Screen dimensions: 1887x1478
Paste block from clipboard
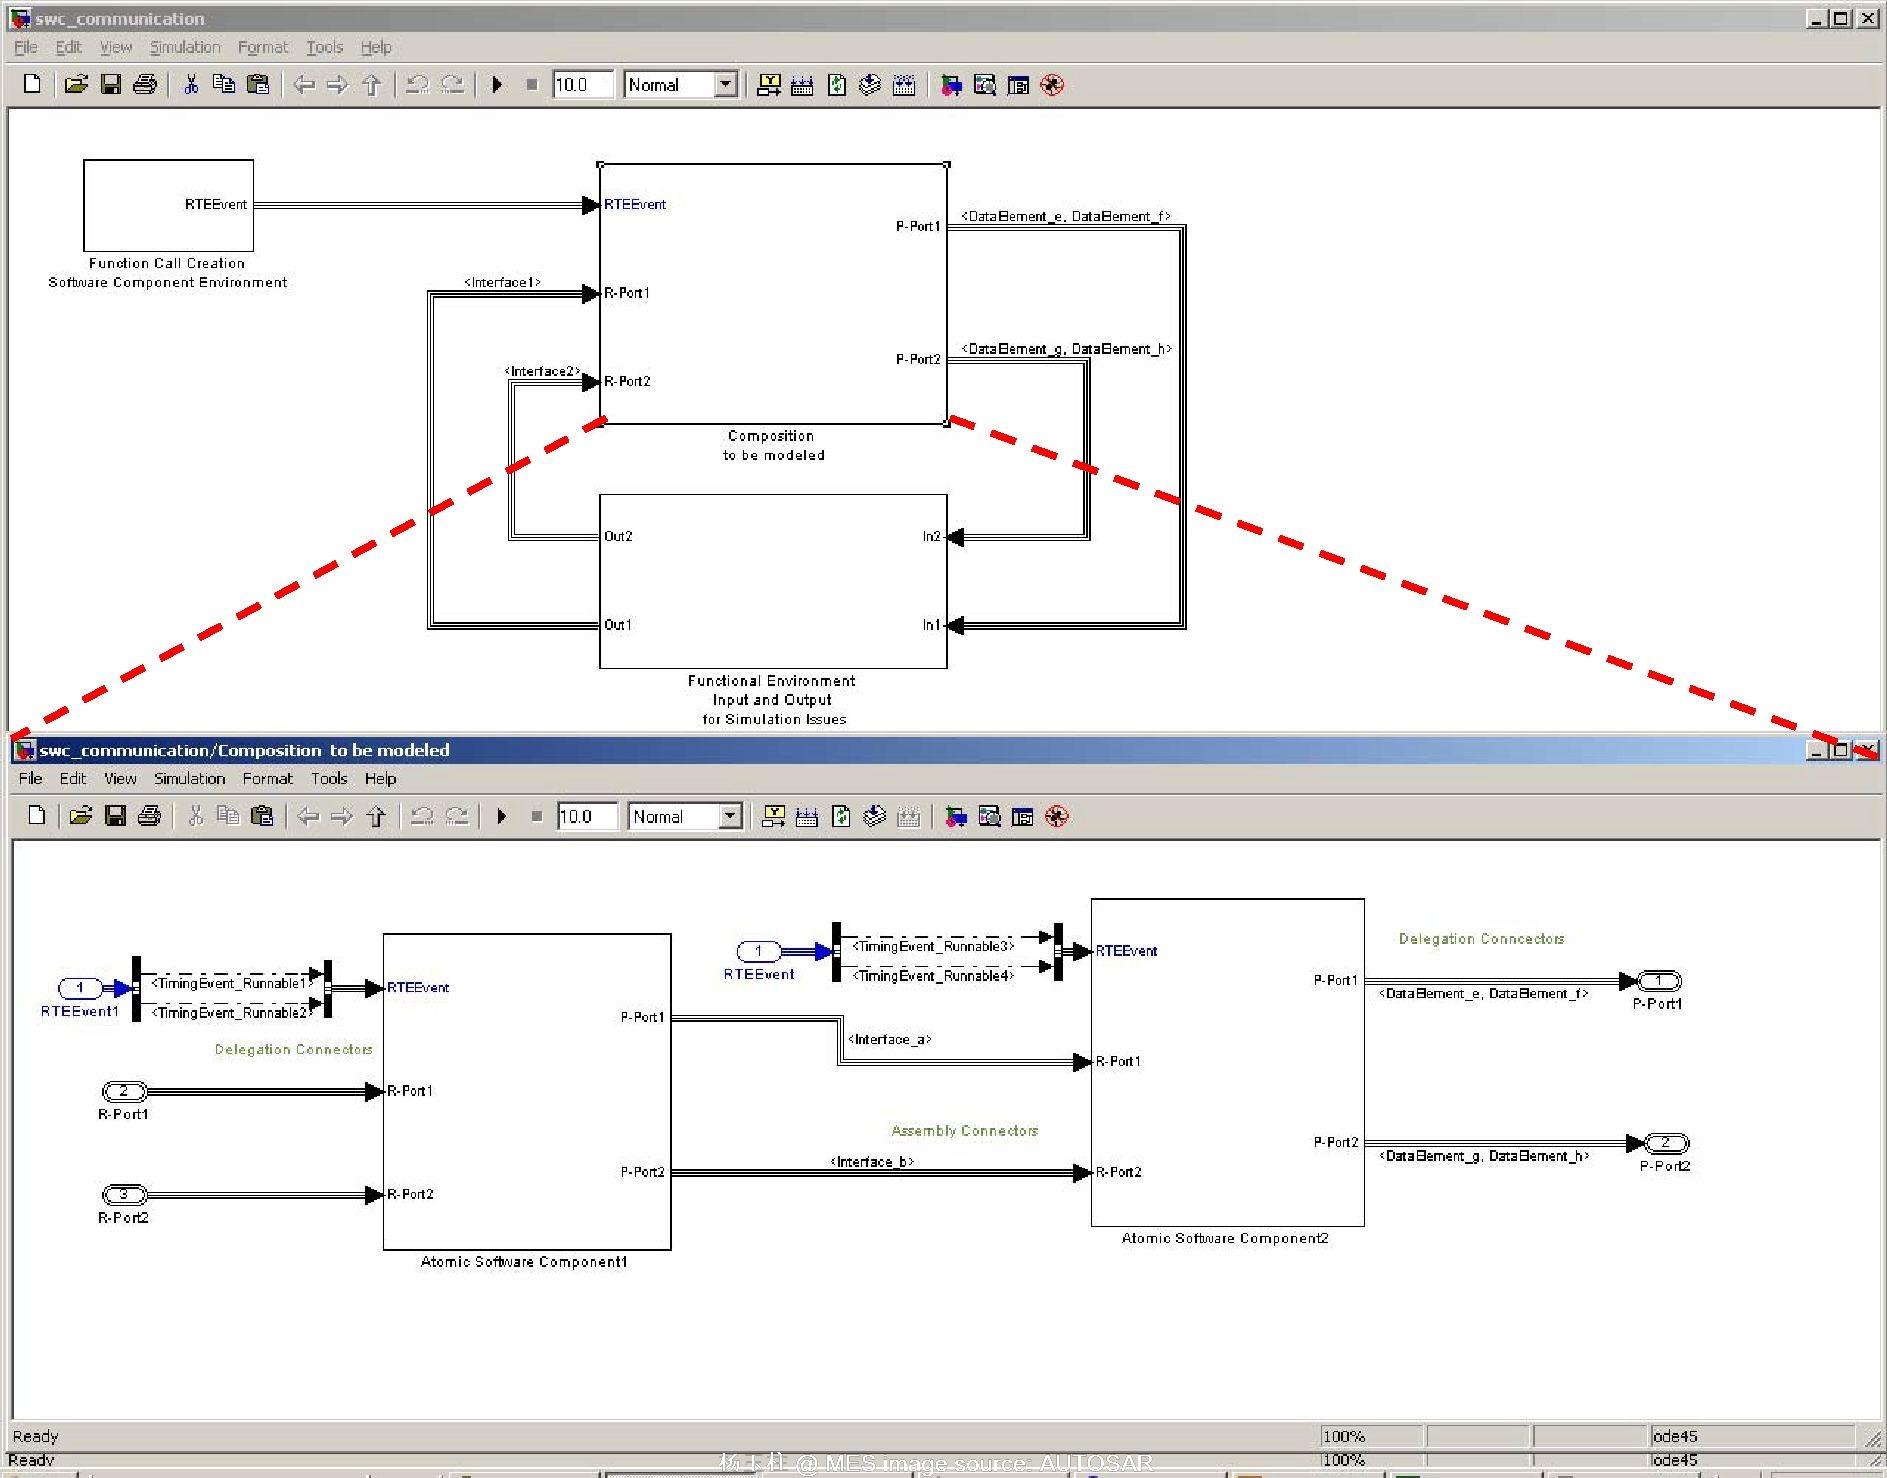pos(257,84)
